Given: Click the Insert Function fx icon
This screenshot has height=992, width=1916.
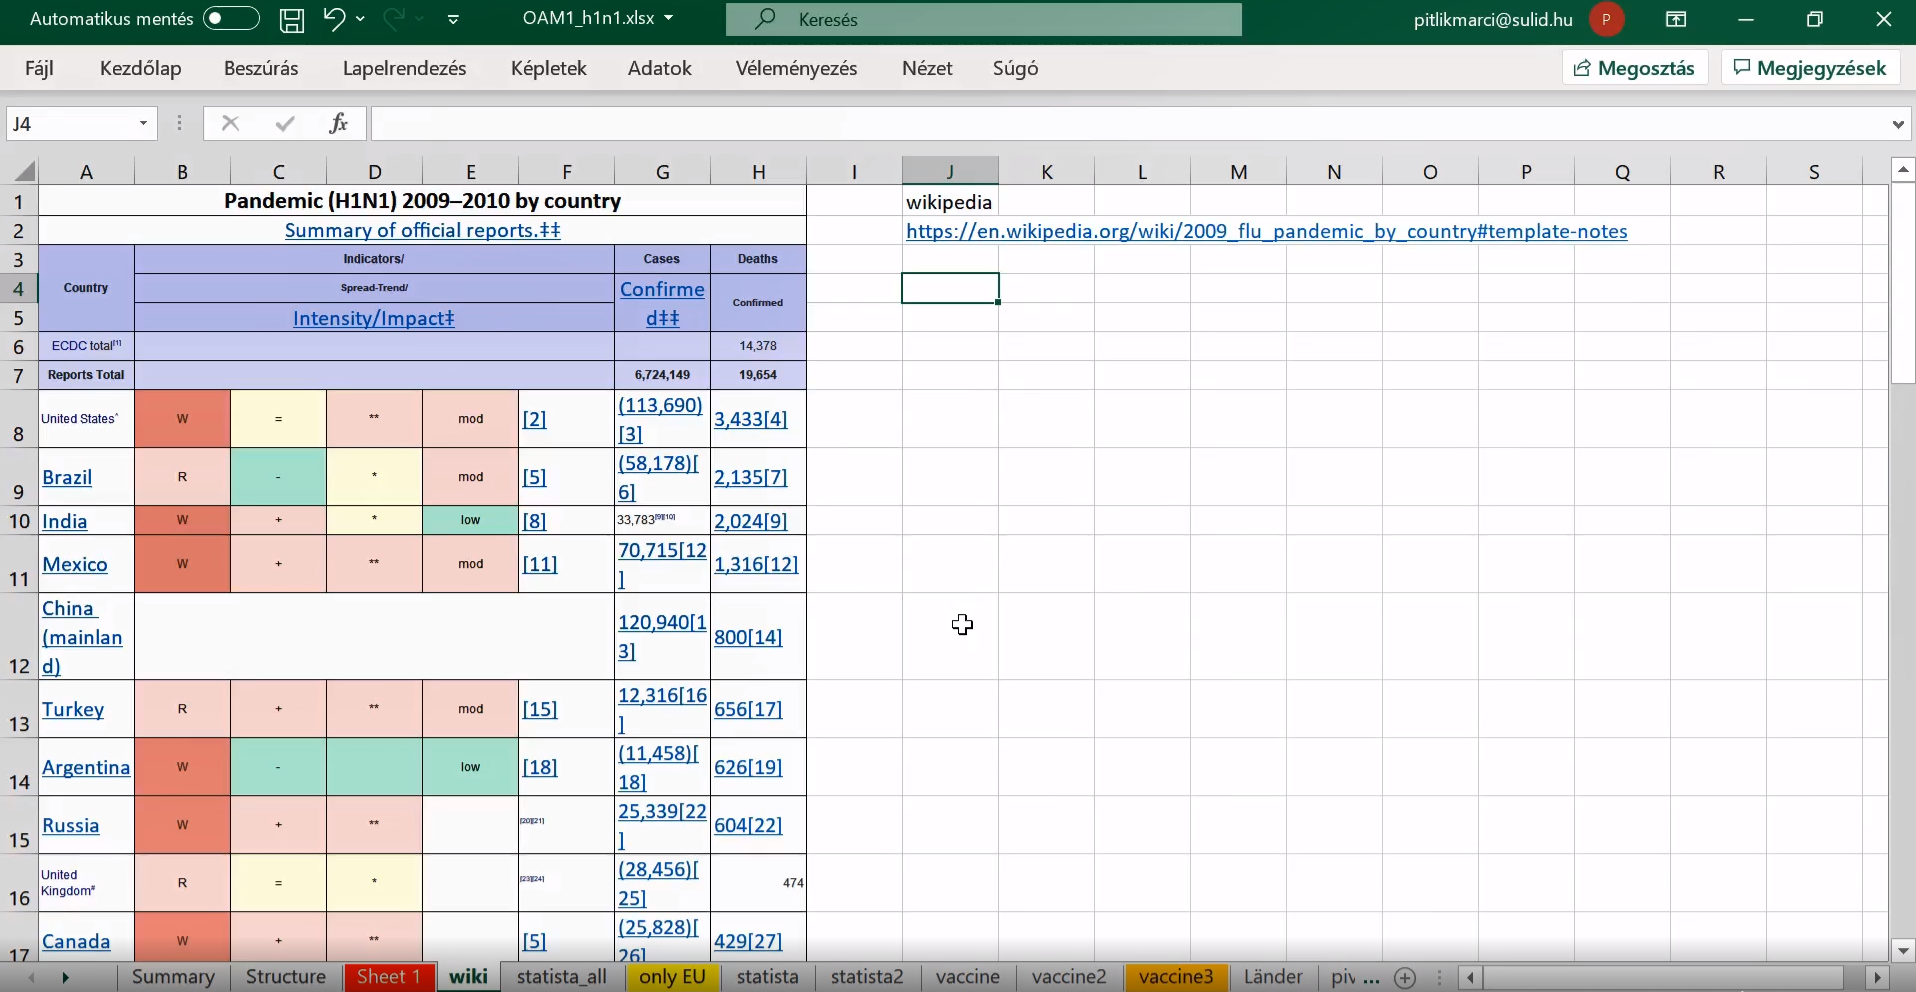Looking at the screenshot, I should coord(340,123).
